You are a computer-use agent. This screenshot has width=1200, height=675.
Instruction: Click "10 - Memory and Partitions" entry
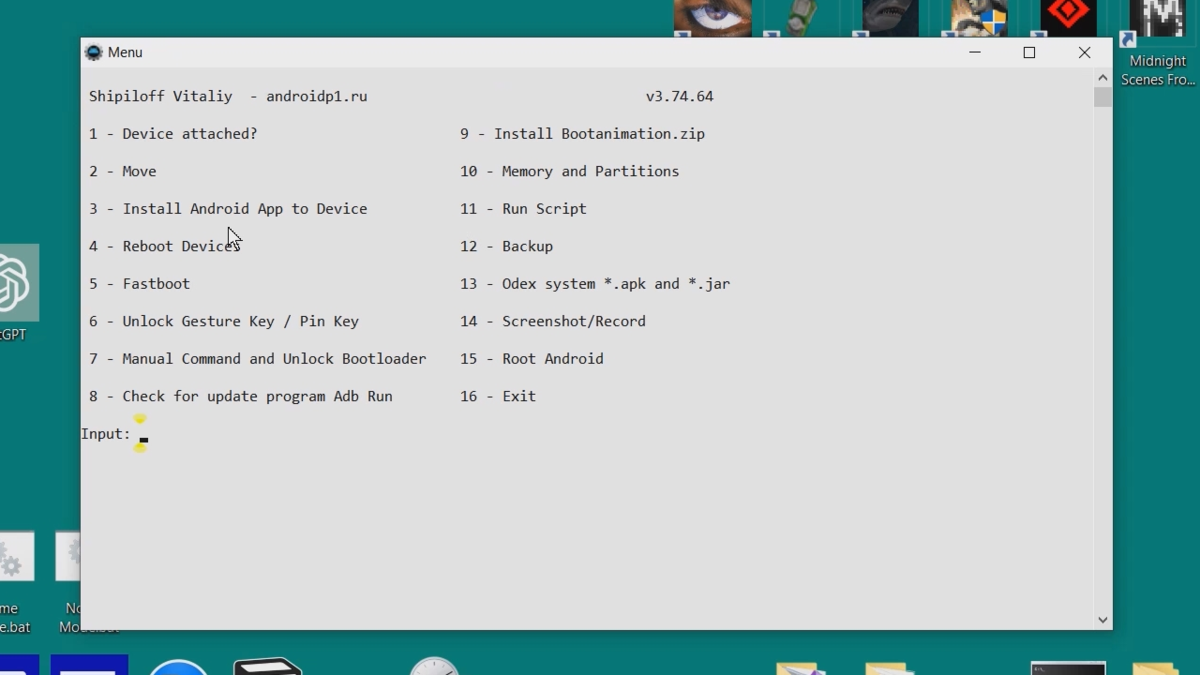(x=570, y=171)
